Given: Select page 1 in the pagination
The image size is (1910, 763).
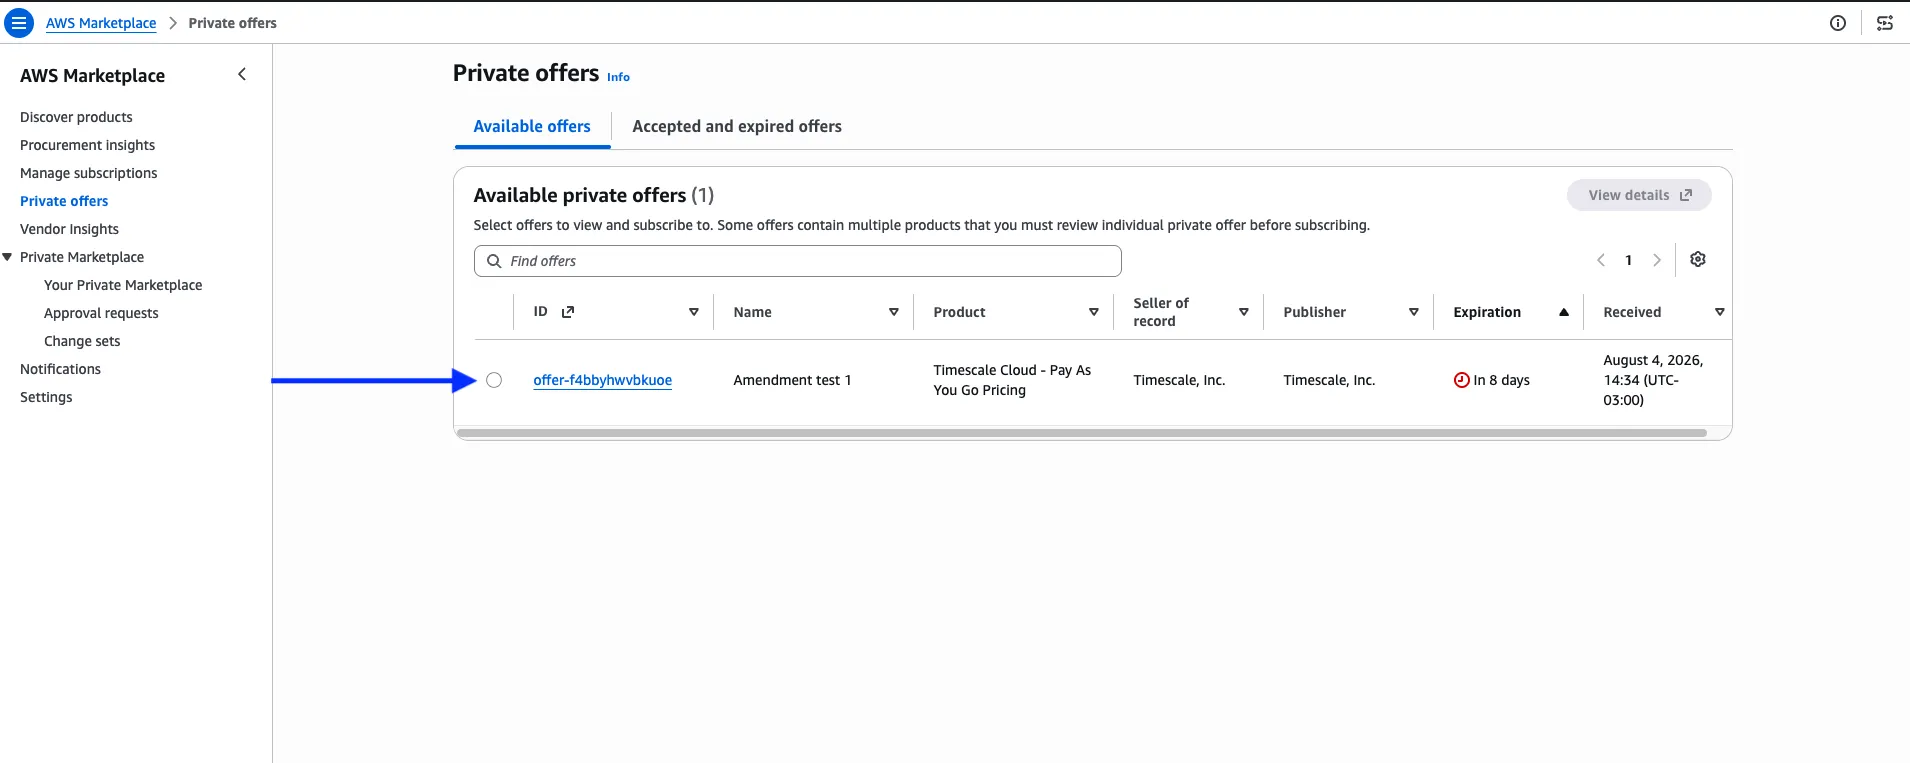Looking at the screenshot, I should pyautogui.click(x=1629, y=260).
